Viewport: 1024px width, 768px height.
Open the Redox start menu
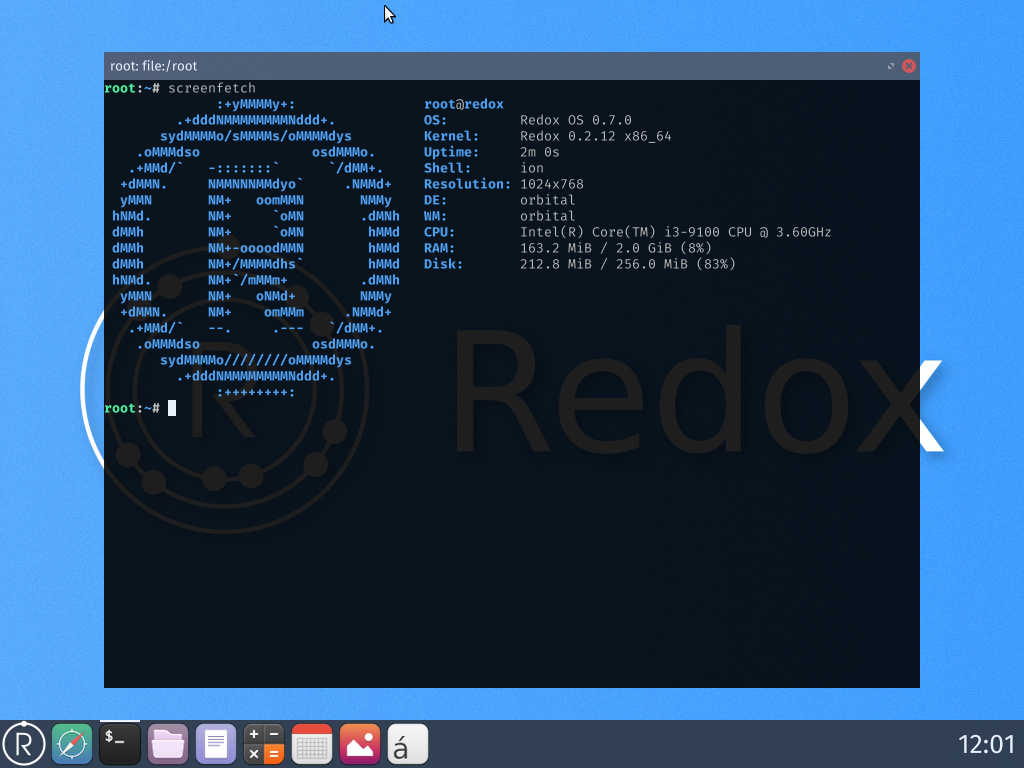tap(24, 744)
